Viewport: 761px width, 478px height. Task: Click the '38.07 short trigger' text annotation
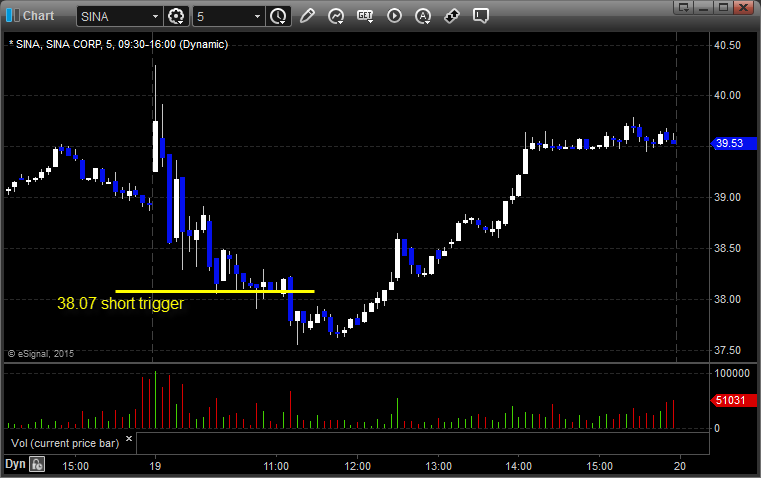click(x=120, y=303)
